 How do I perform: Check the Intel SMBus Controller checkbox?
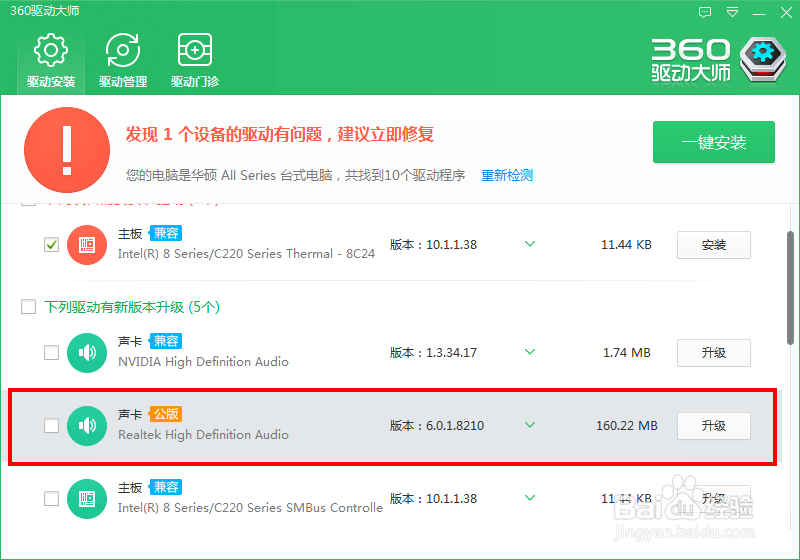coord(52,498)
